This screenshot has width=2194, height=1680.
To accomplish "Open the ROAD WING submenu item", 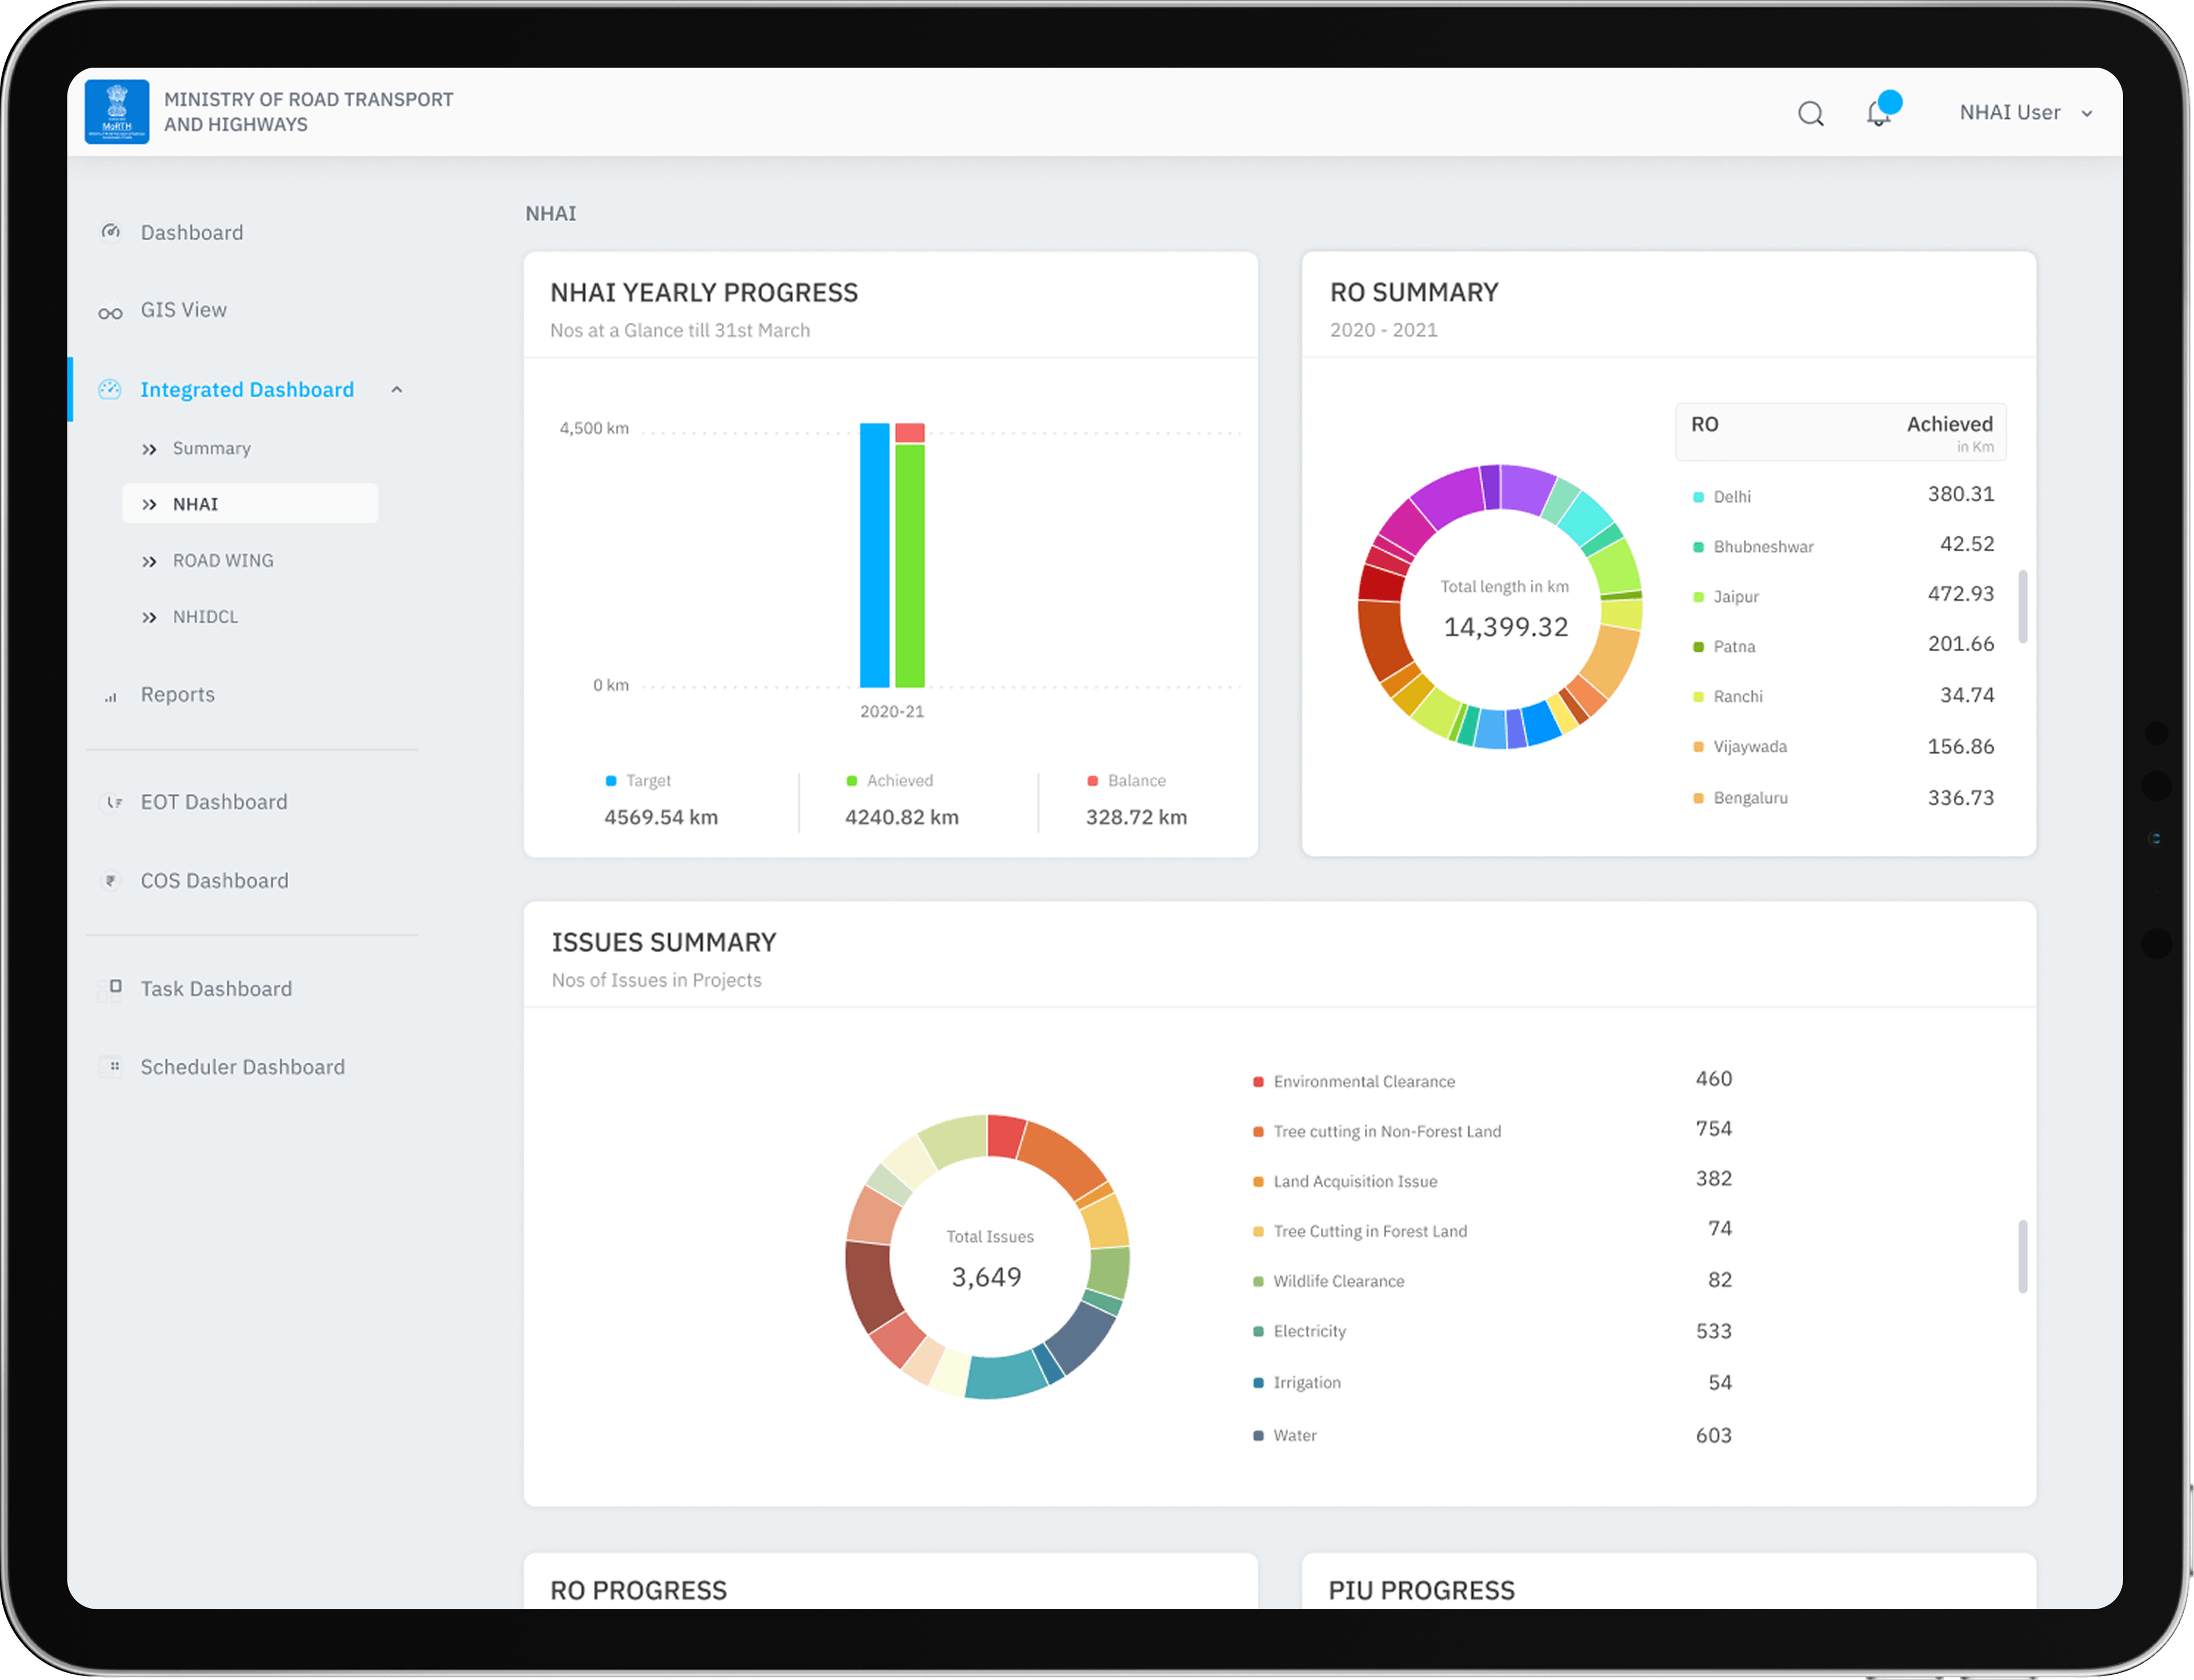I will tap(223, 561).
